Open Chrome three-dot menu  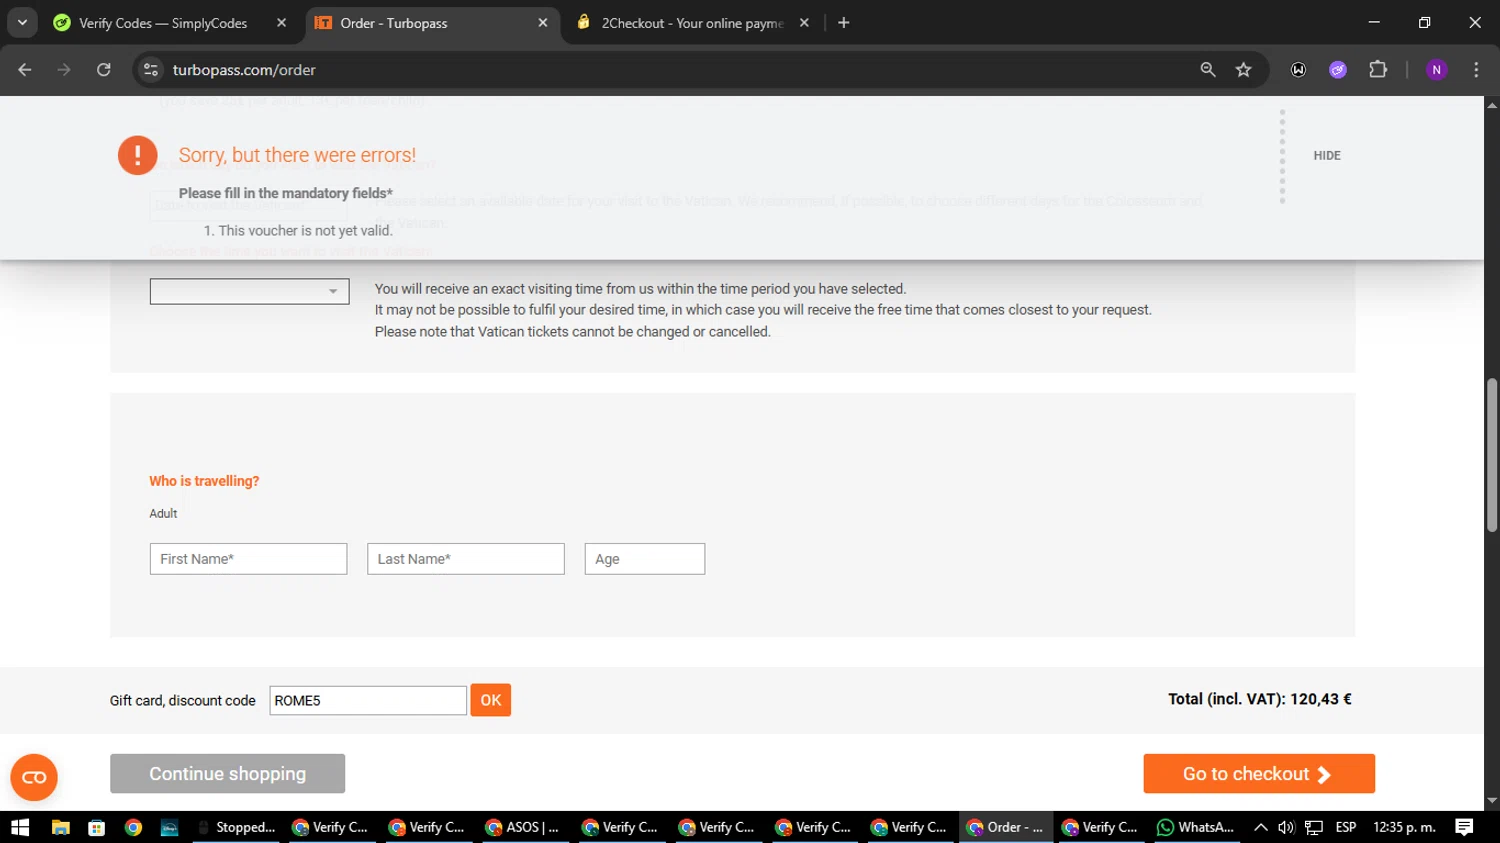(x=1476, y=70)
